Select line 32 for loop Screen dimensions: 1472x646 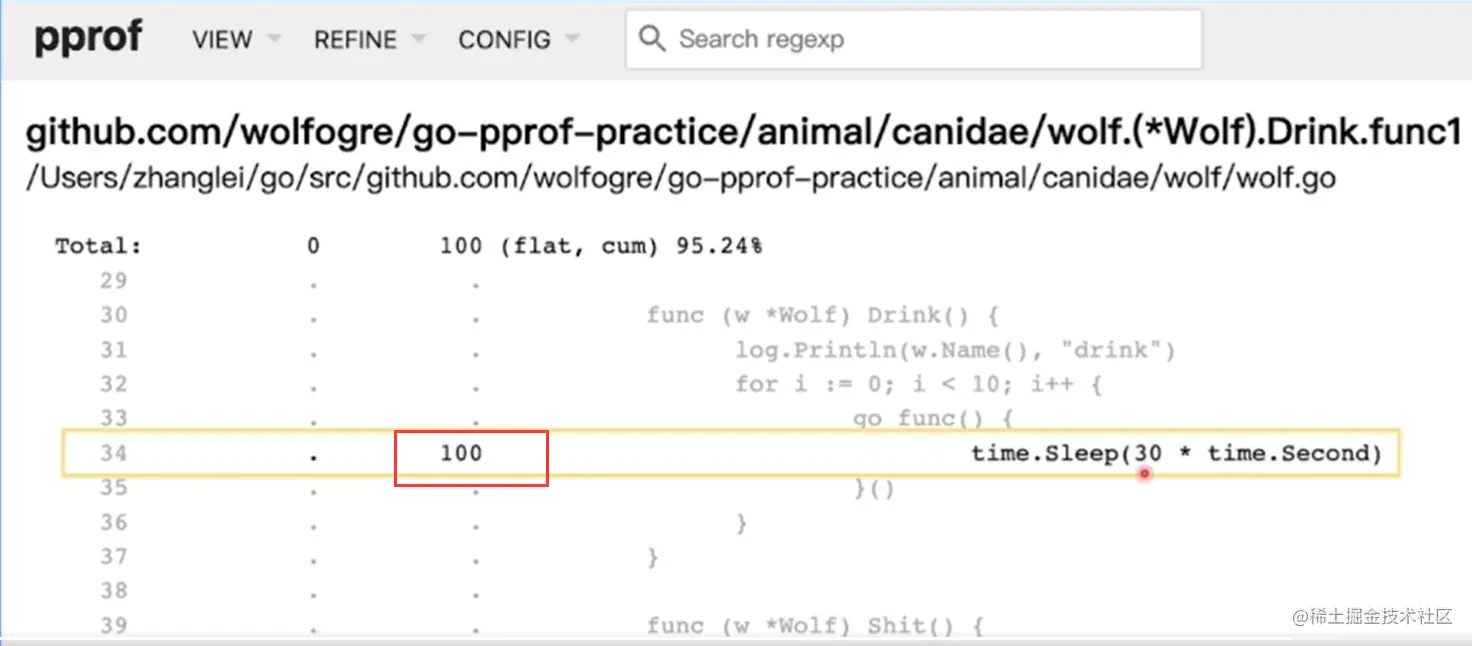pyautogui.click(x=918, y=384)
